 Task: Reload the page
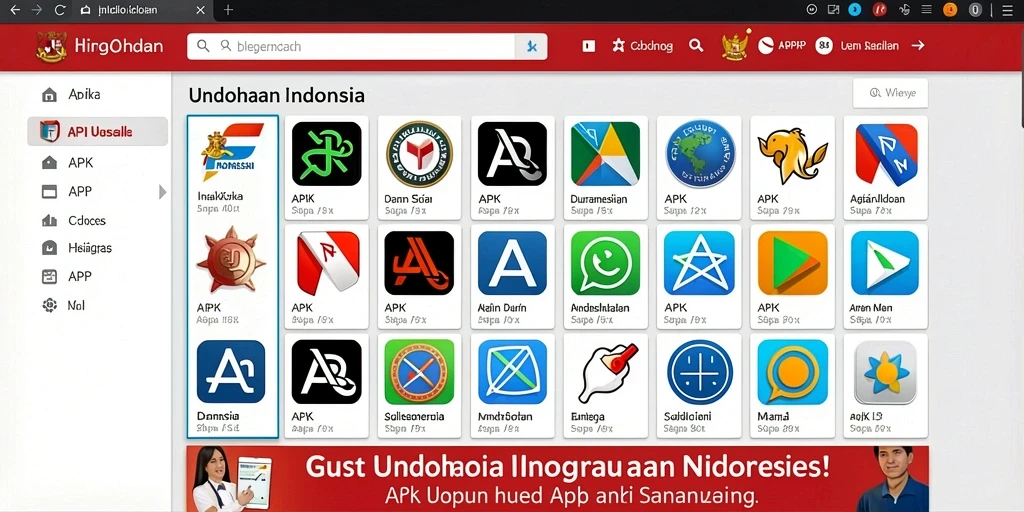point(60,10)
